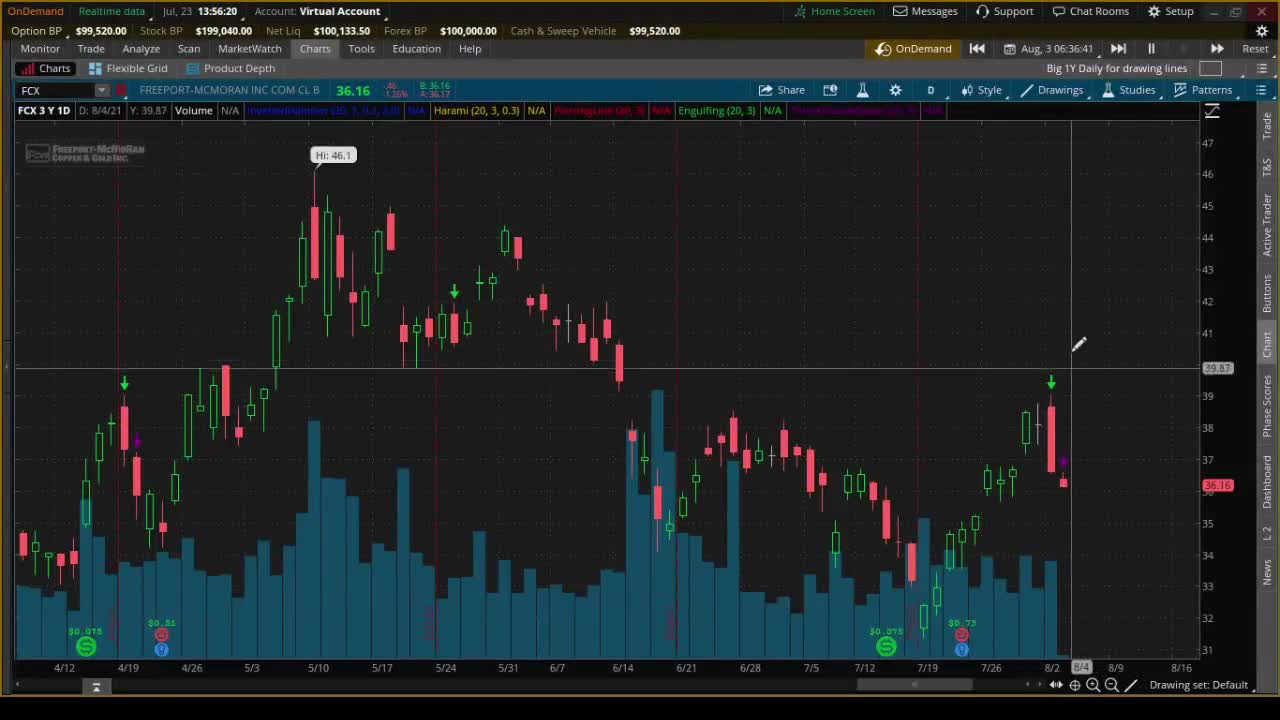Image resolution: width=1280 pixels, height=720 pixels.
Task: Open the L 2 side panel tab
Action: [1267, 535]
